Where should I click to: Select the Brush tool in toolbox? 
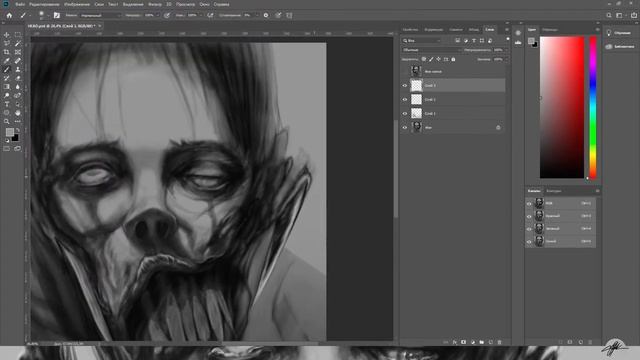click(7, 69)
